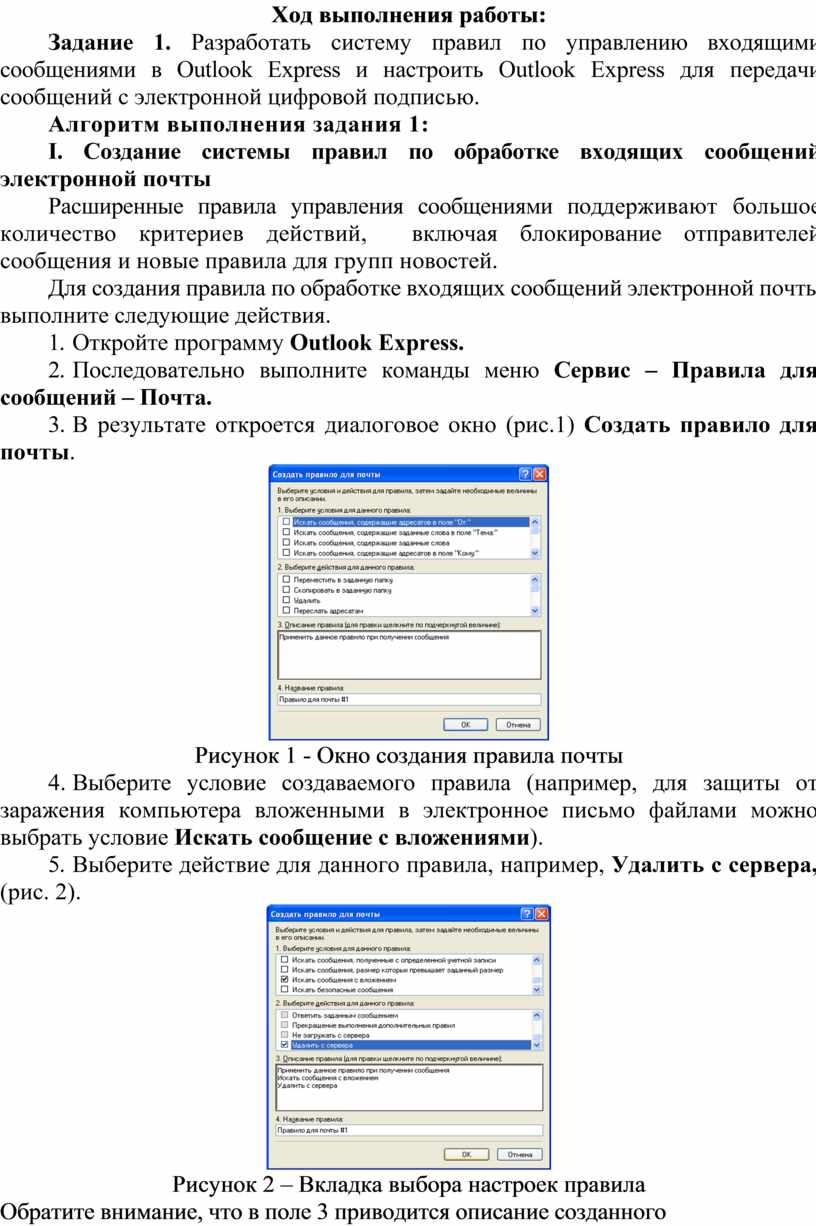Click "Отмена" in the Figure 1 rule dialog

point(518,725)
